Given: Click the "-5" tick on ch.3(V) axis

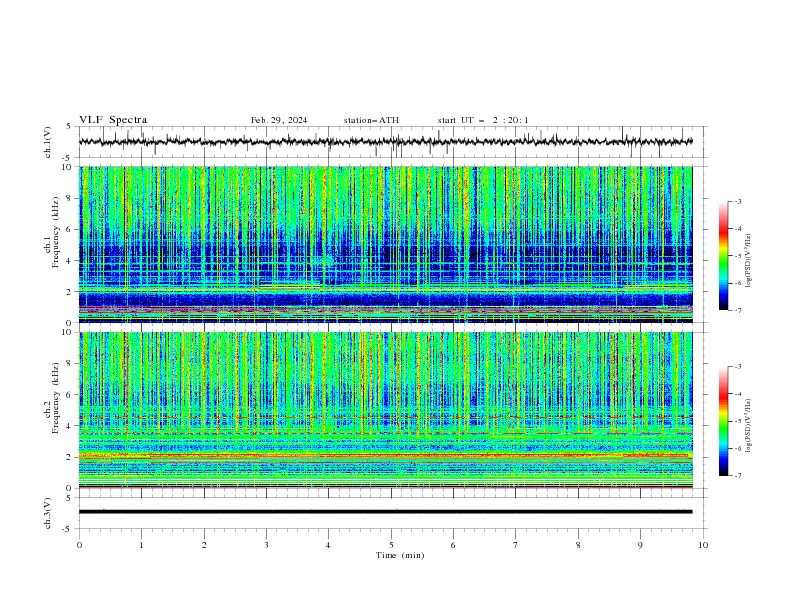Looking at the screenshot, I should pyautogui.click(x=68, y=529).
